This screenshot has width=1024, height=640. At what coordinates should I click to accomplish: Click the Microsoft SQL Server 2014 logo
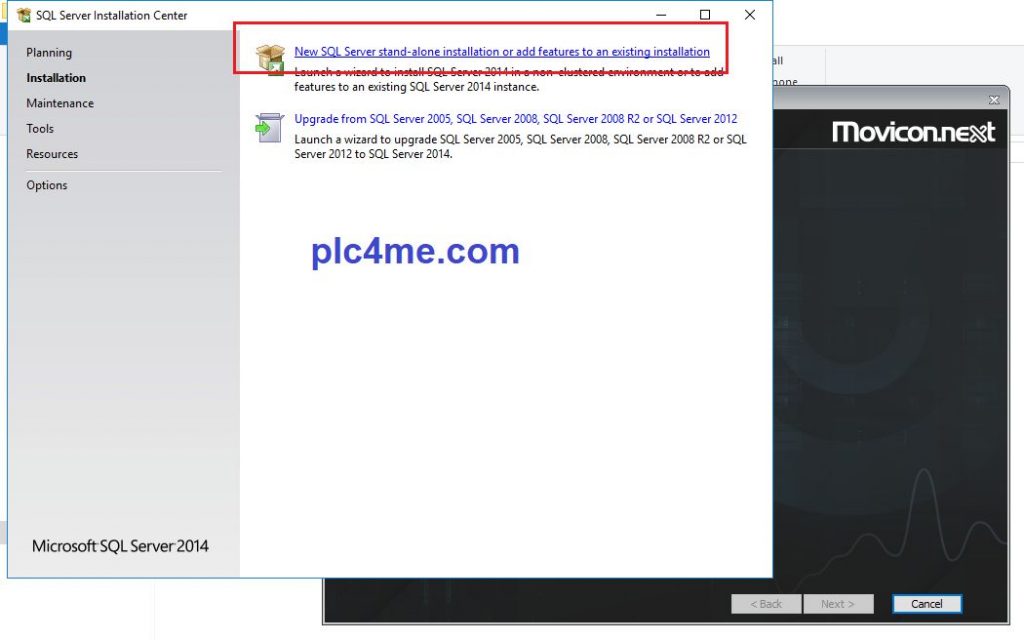pos(120,546)
